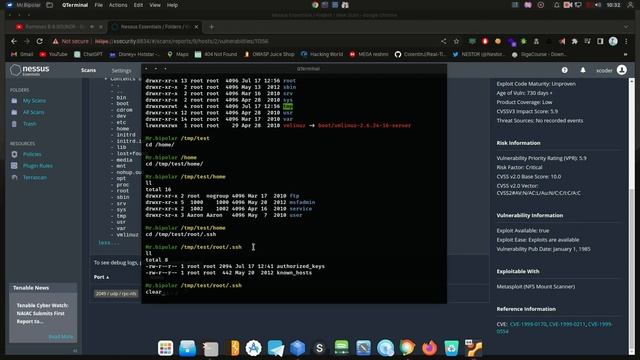Open the recycle bin in dock

(451, 348)
